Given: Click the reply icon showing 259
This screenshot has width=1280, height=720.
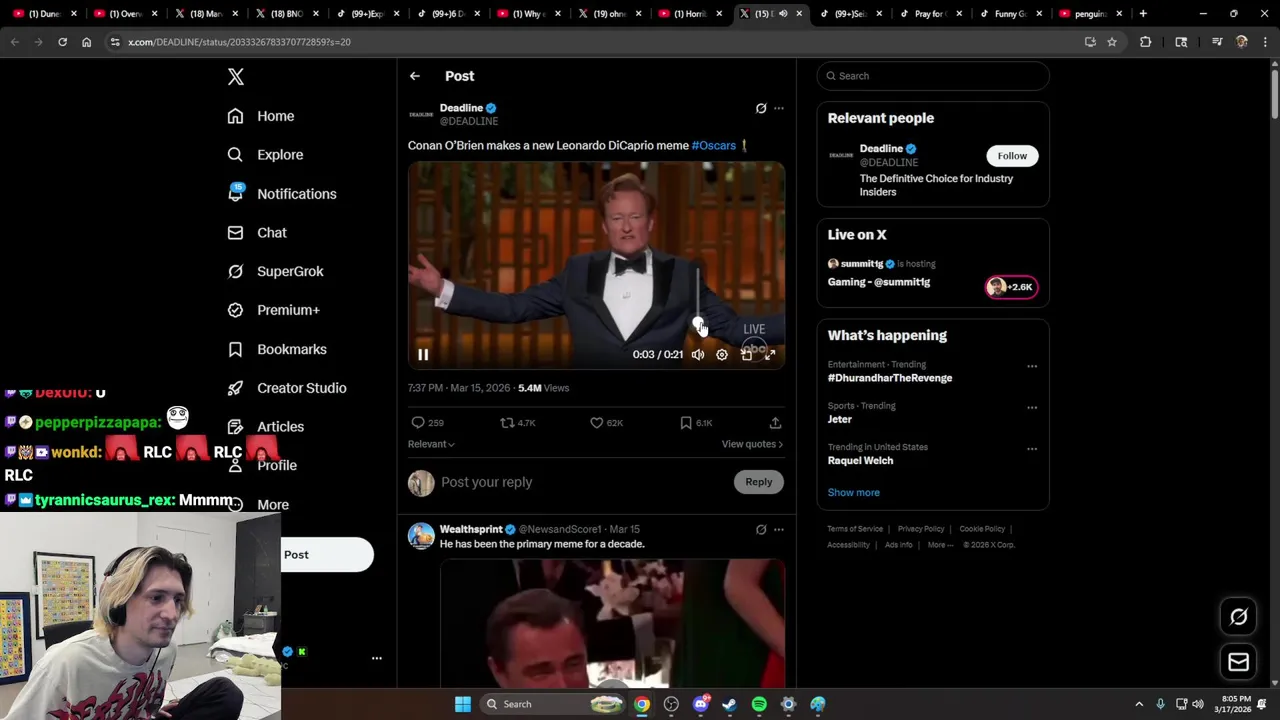Looking at the screenshot, I should 427,423.
